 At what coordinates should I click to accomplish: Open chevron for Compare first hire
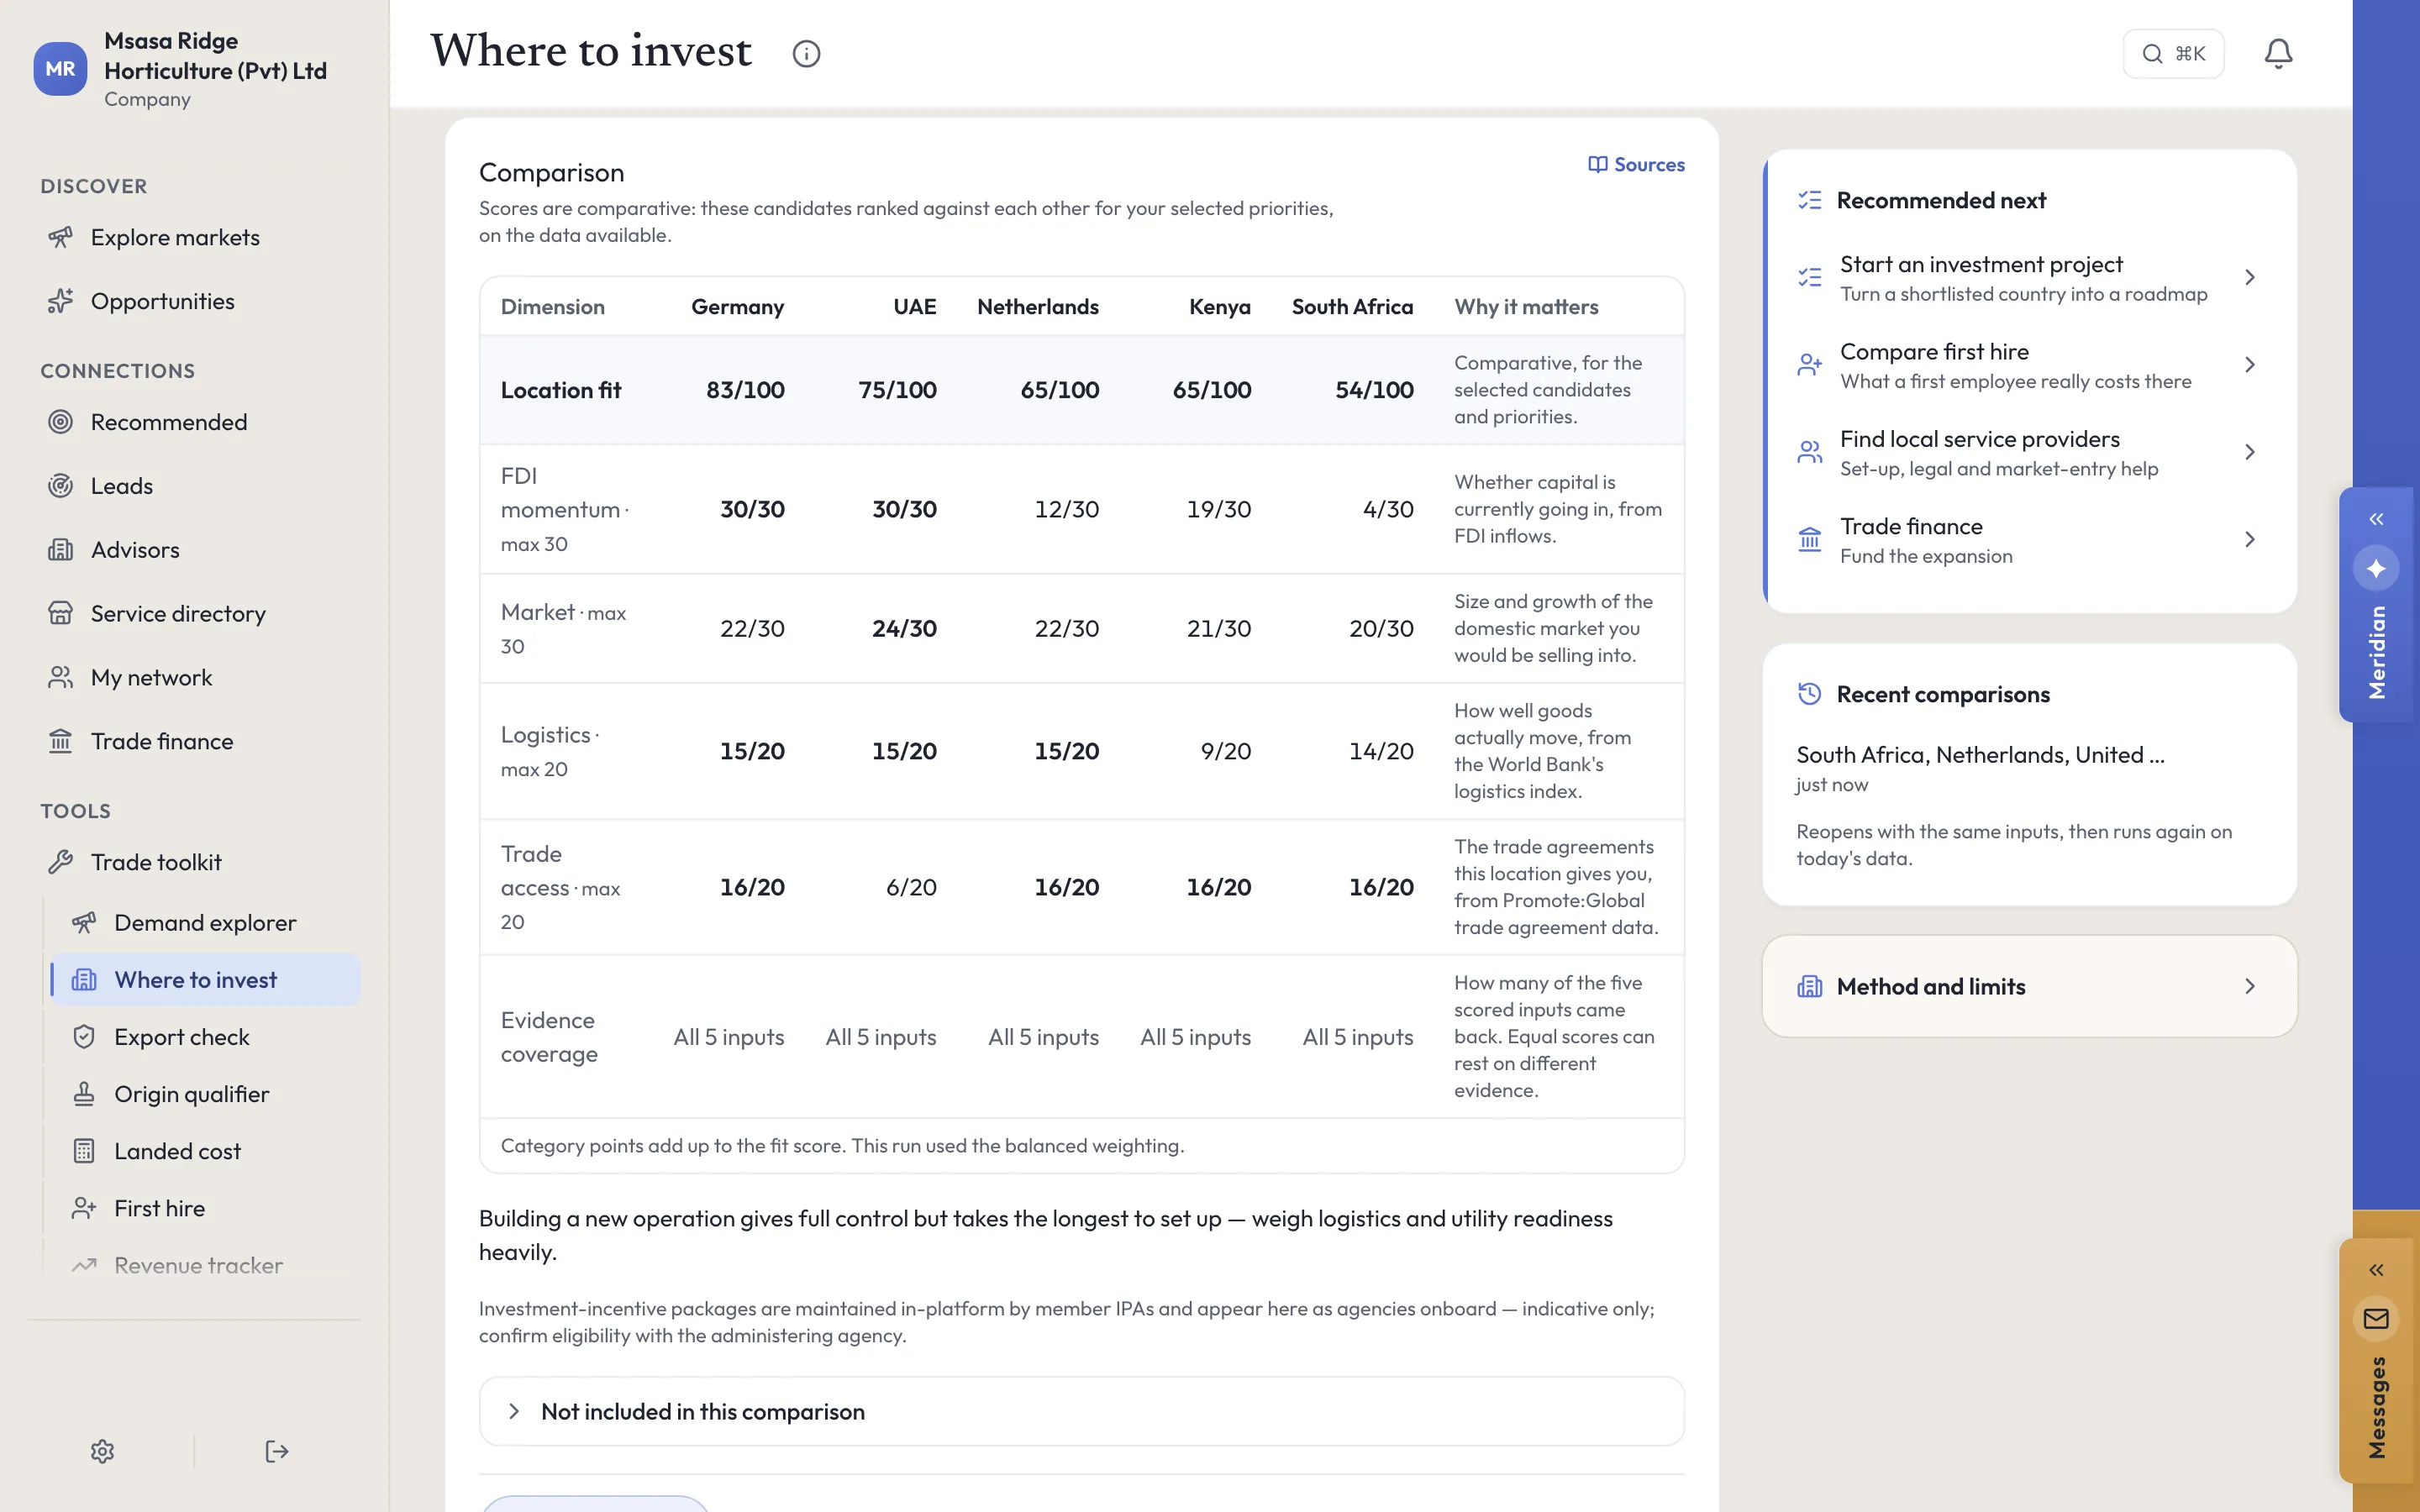click(2250, 365)
